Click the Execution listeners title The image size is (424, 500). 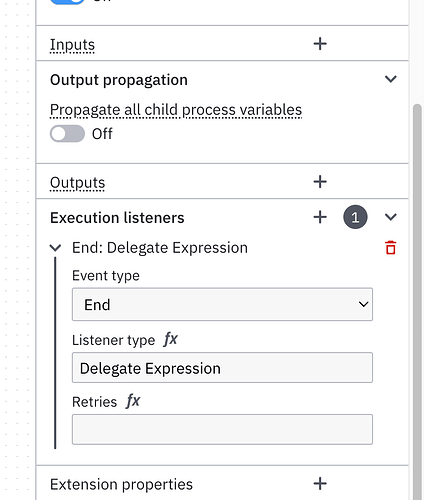[x=117, y=218]
